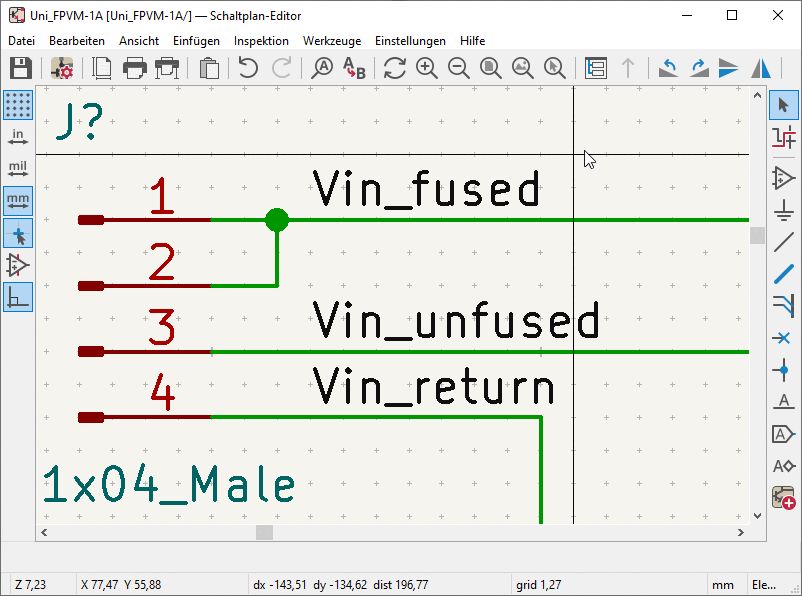Choose the select arrow tool

point(784,105)
